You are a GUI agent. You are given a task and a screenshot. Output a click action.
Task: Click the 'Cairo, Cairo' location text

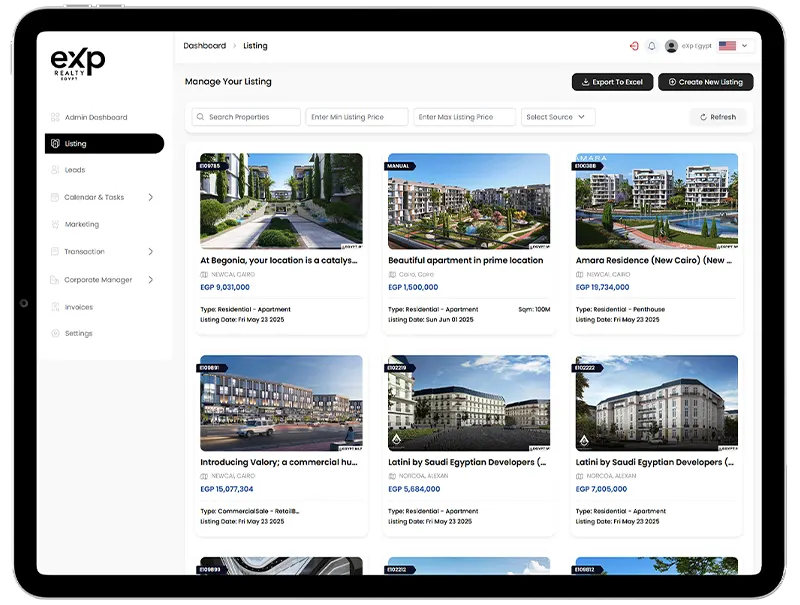point(416,274)
